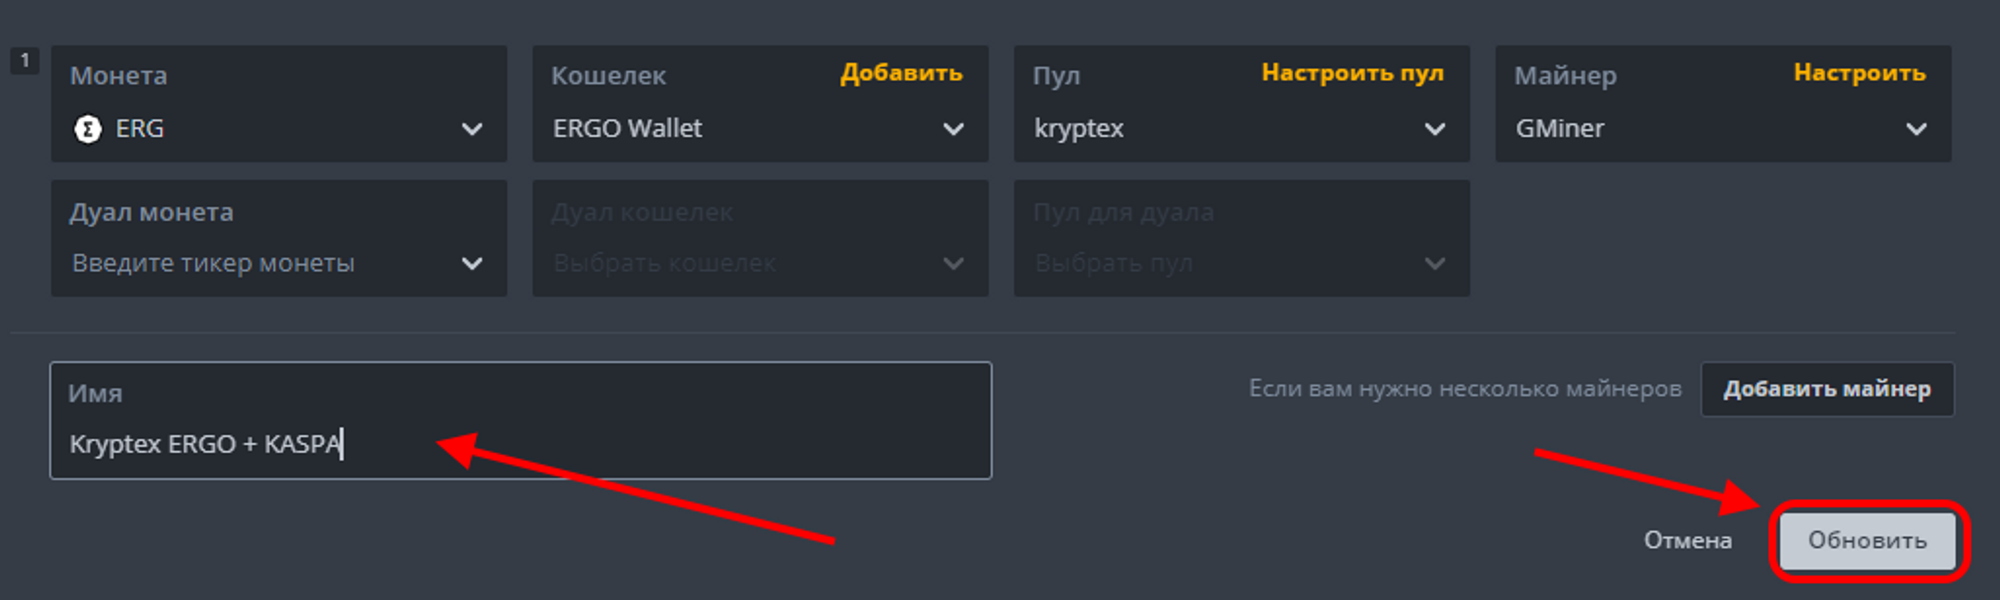Click the Добавить wallet link
Viewport: 2000px width, 600px height.
coord(901,73)
